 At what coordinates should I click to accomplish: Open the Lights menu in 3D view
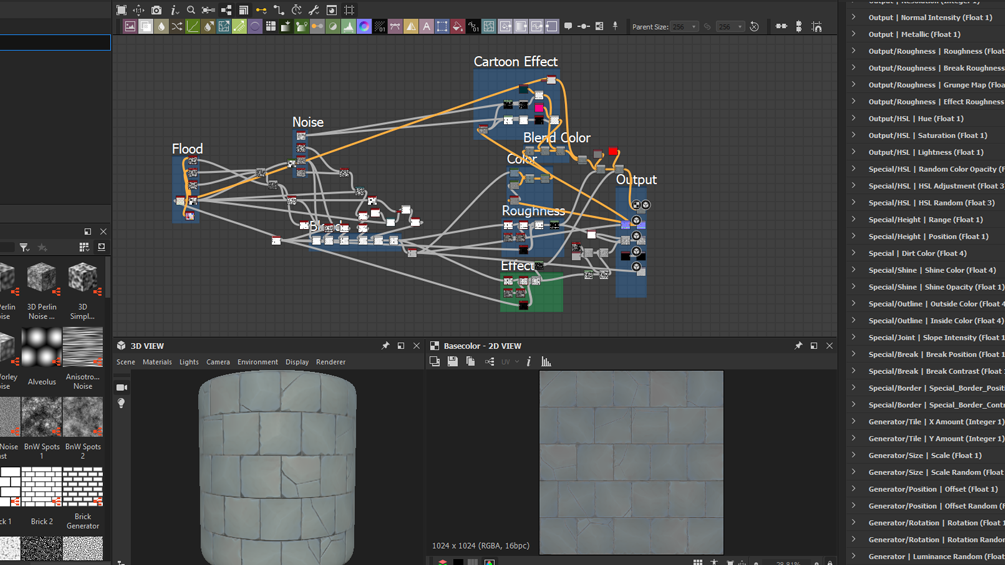(189, 362)
